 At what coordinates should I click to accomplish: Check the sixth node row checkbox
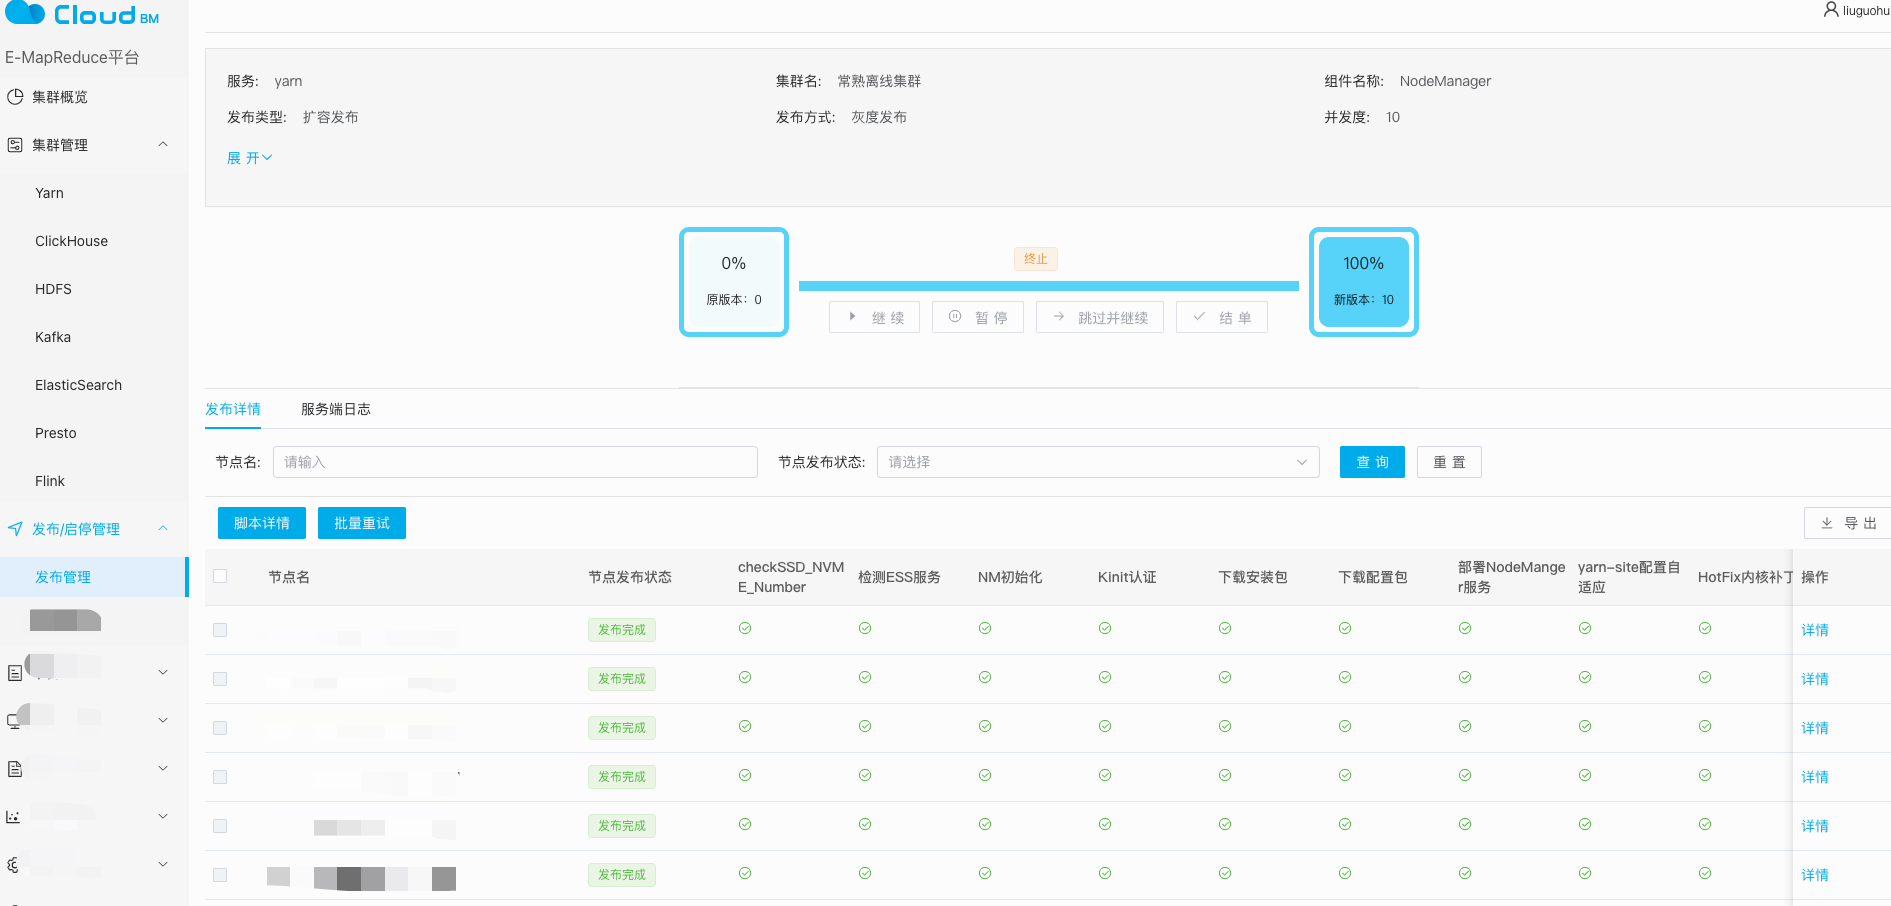220,875
